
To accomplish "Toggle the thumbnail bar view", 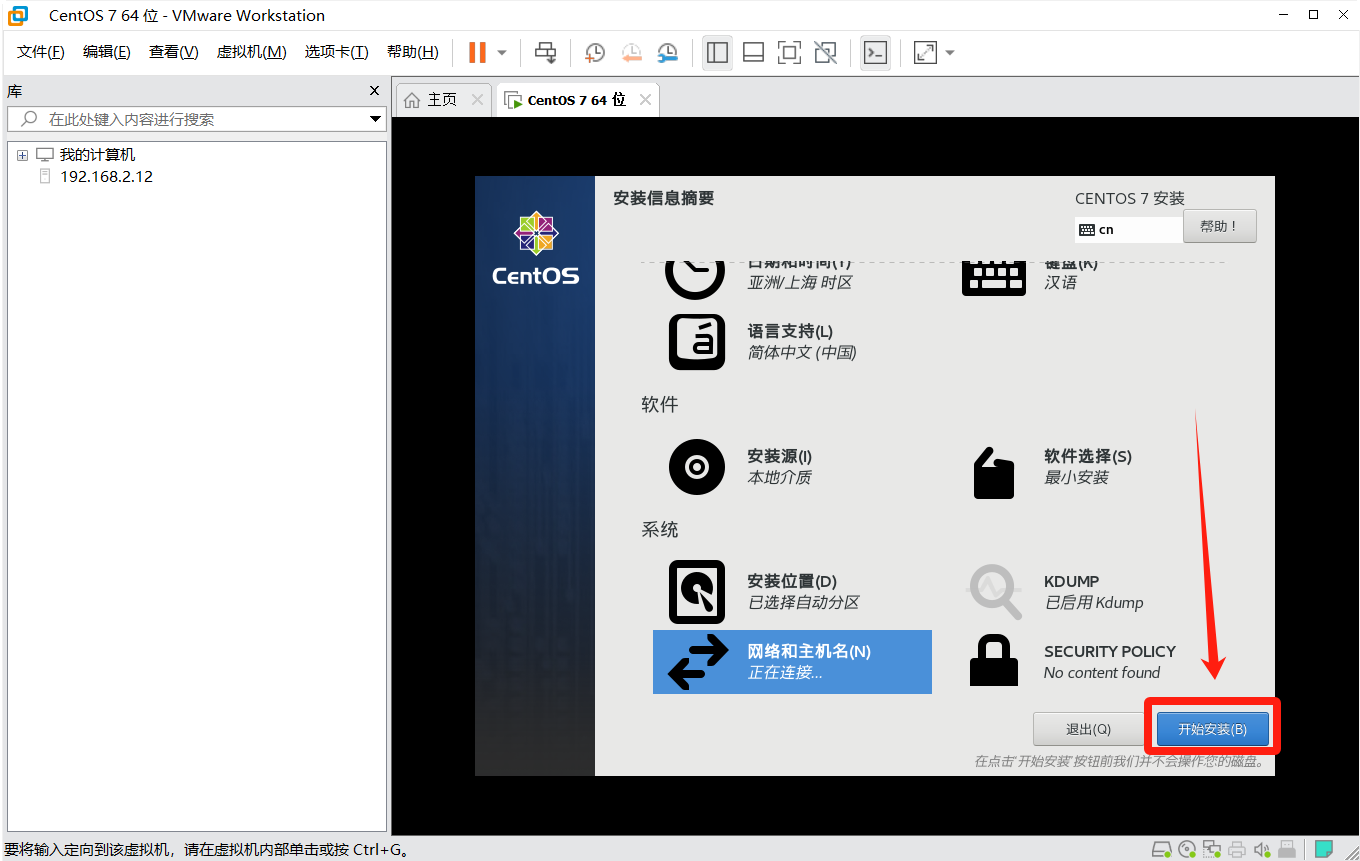I will coord(753,52).
